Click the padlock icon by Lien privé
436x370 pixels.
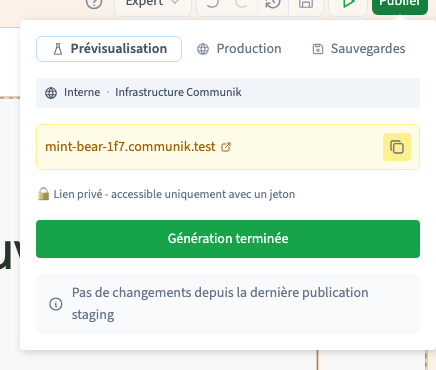(43, 194)
